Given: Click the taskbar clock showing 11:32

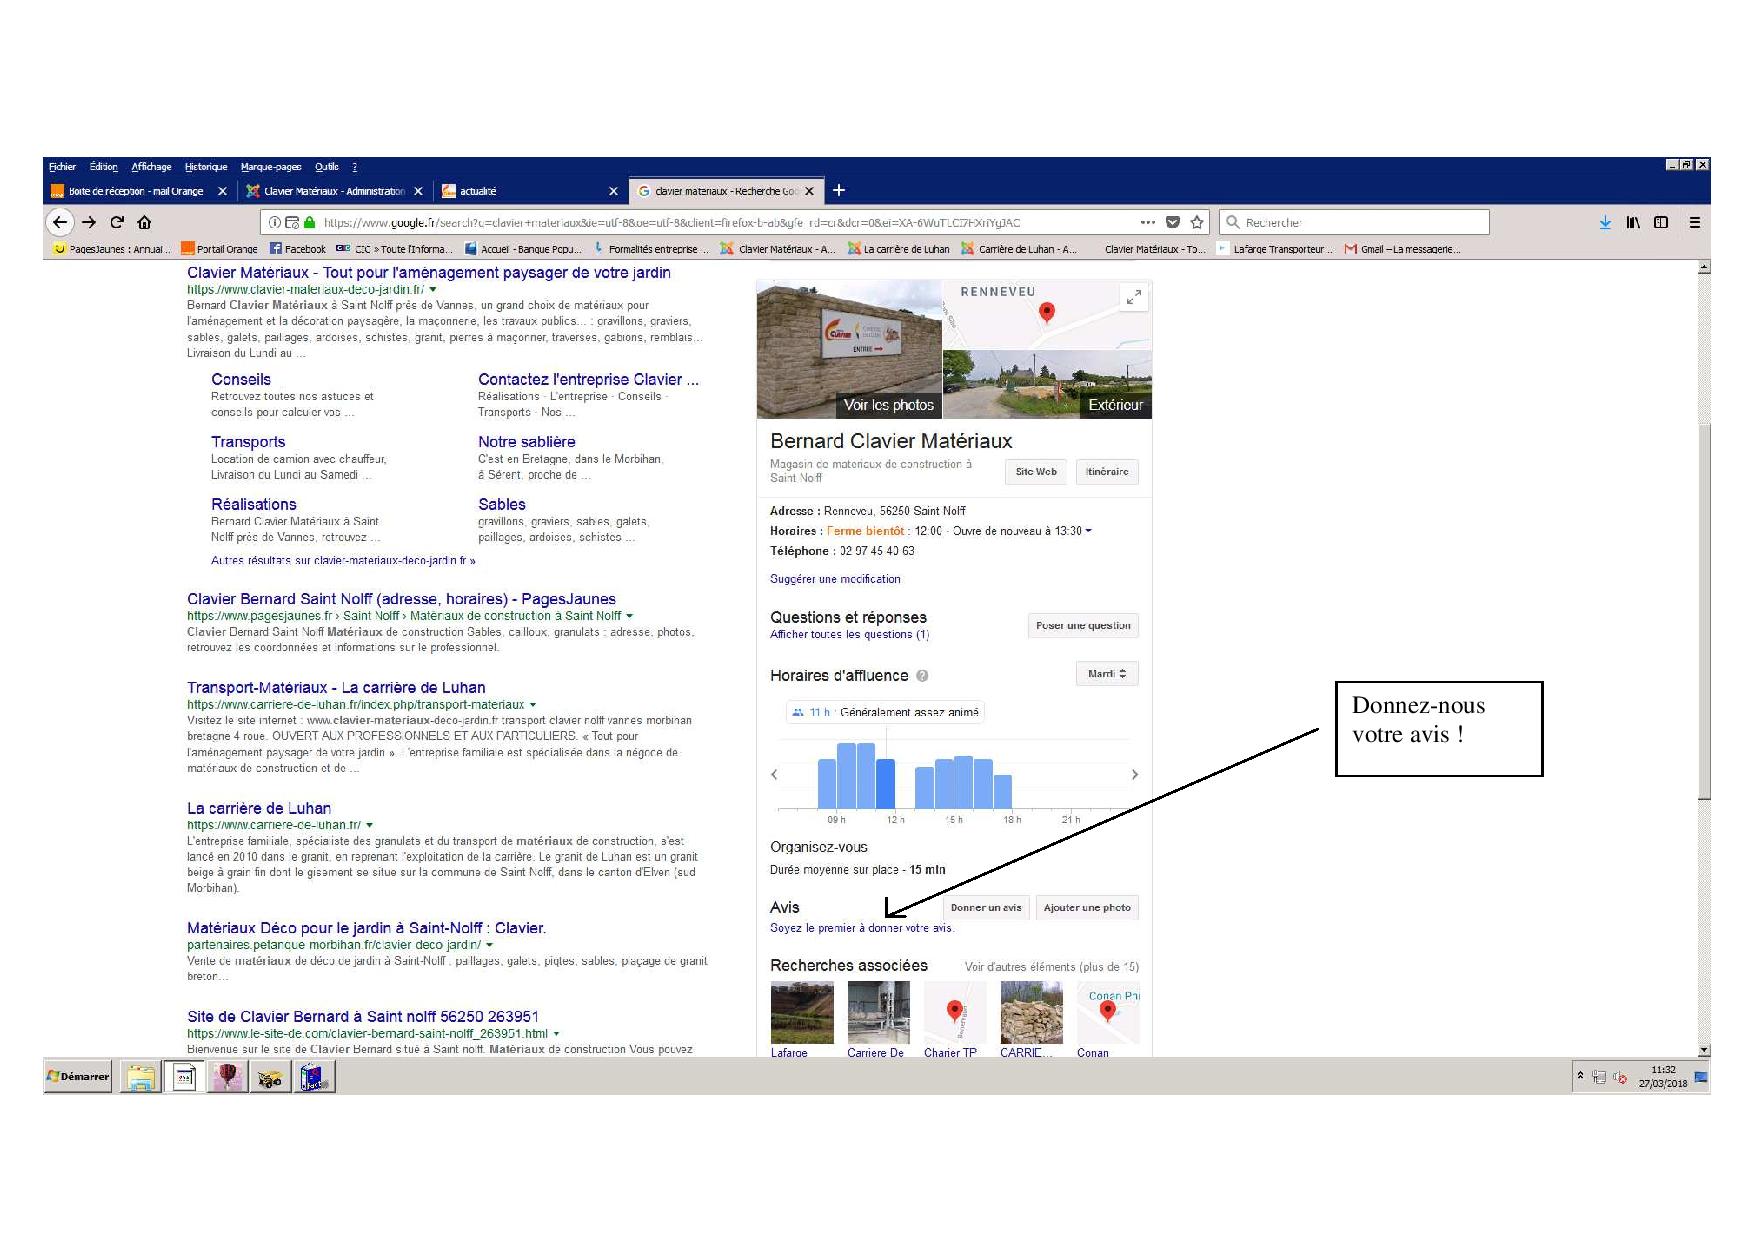Looking at the screenshot, I should (x=1663, y=1076).
